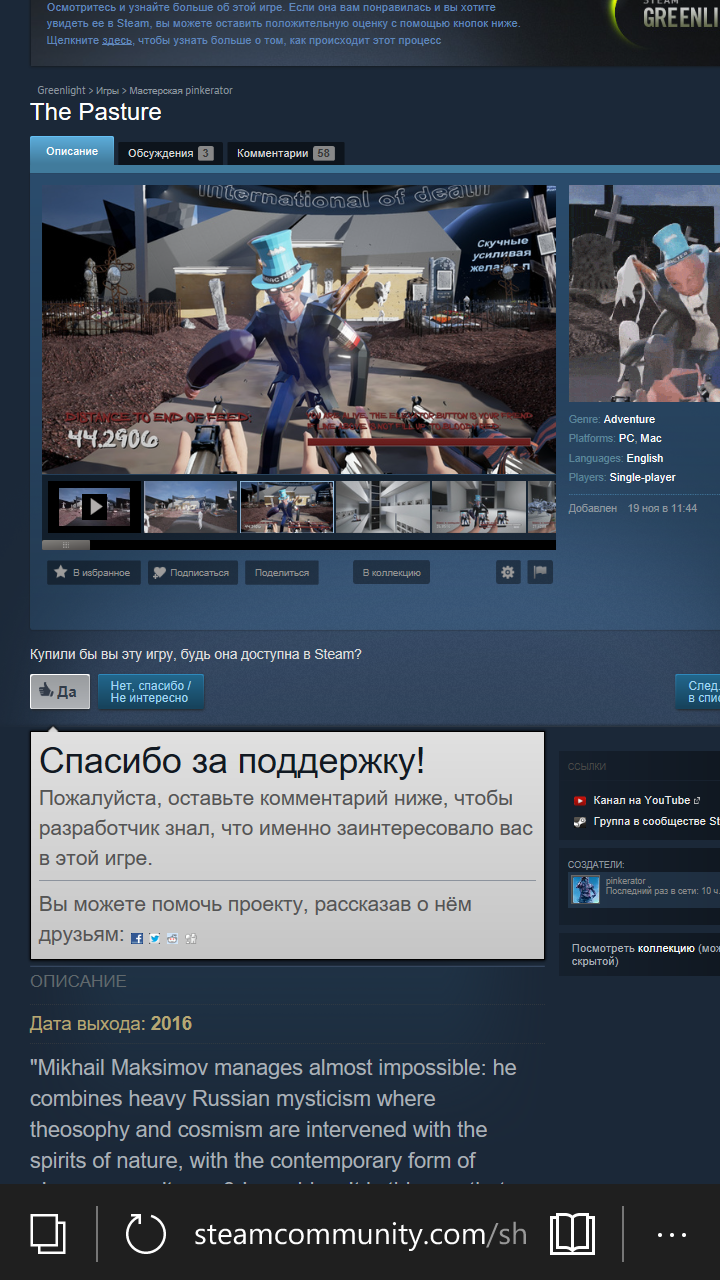The image size is (720, 1280).
Task: Click the discussions count badge 3
Action: (x=205, y=154)
